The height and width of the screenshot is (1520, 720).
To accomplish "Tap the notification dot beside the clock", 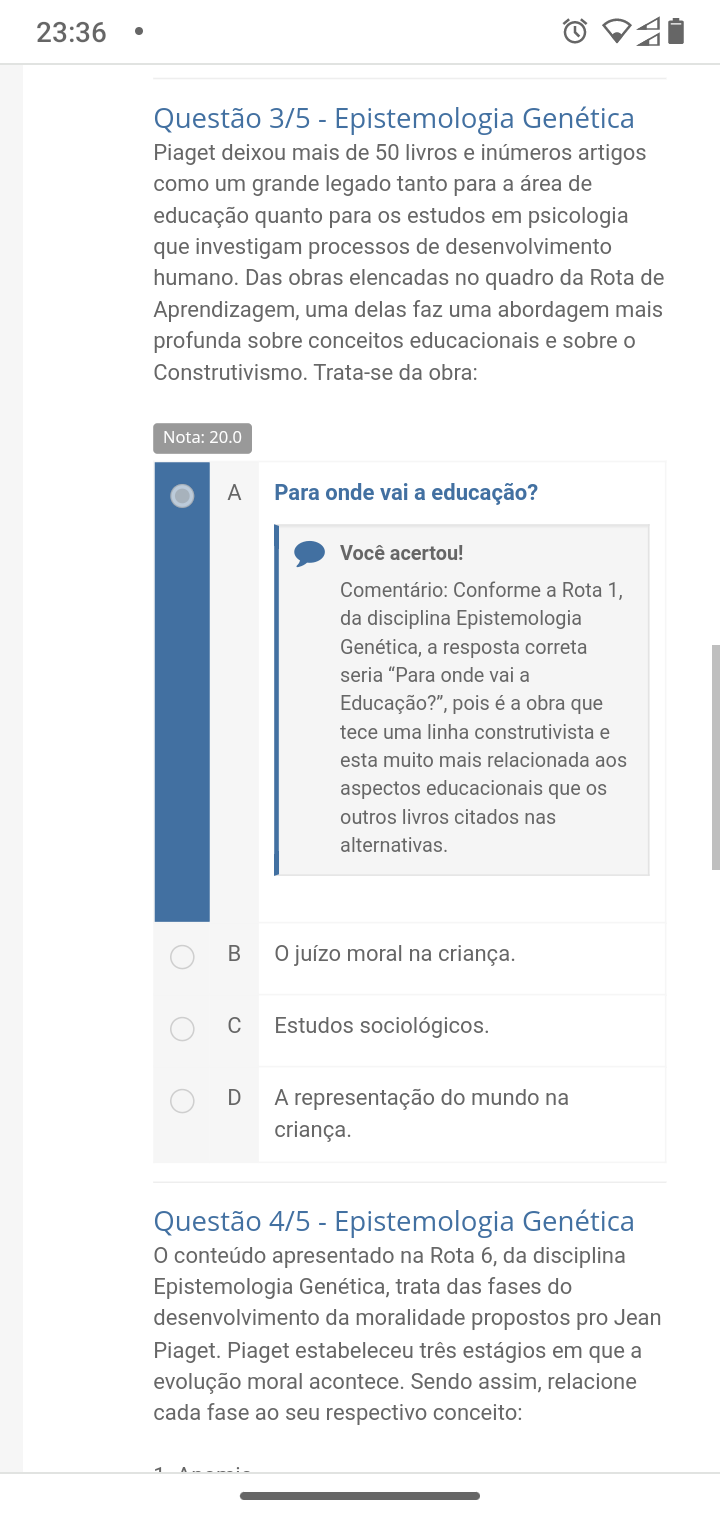I will 138,32.
